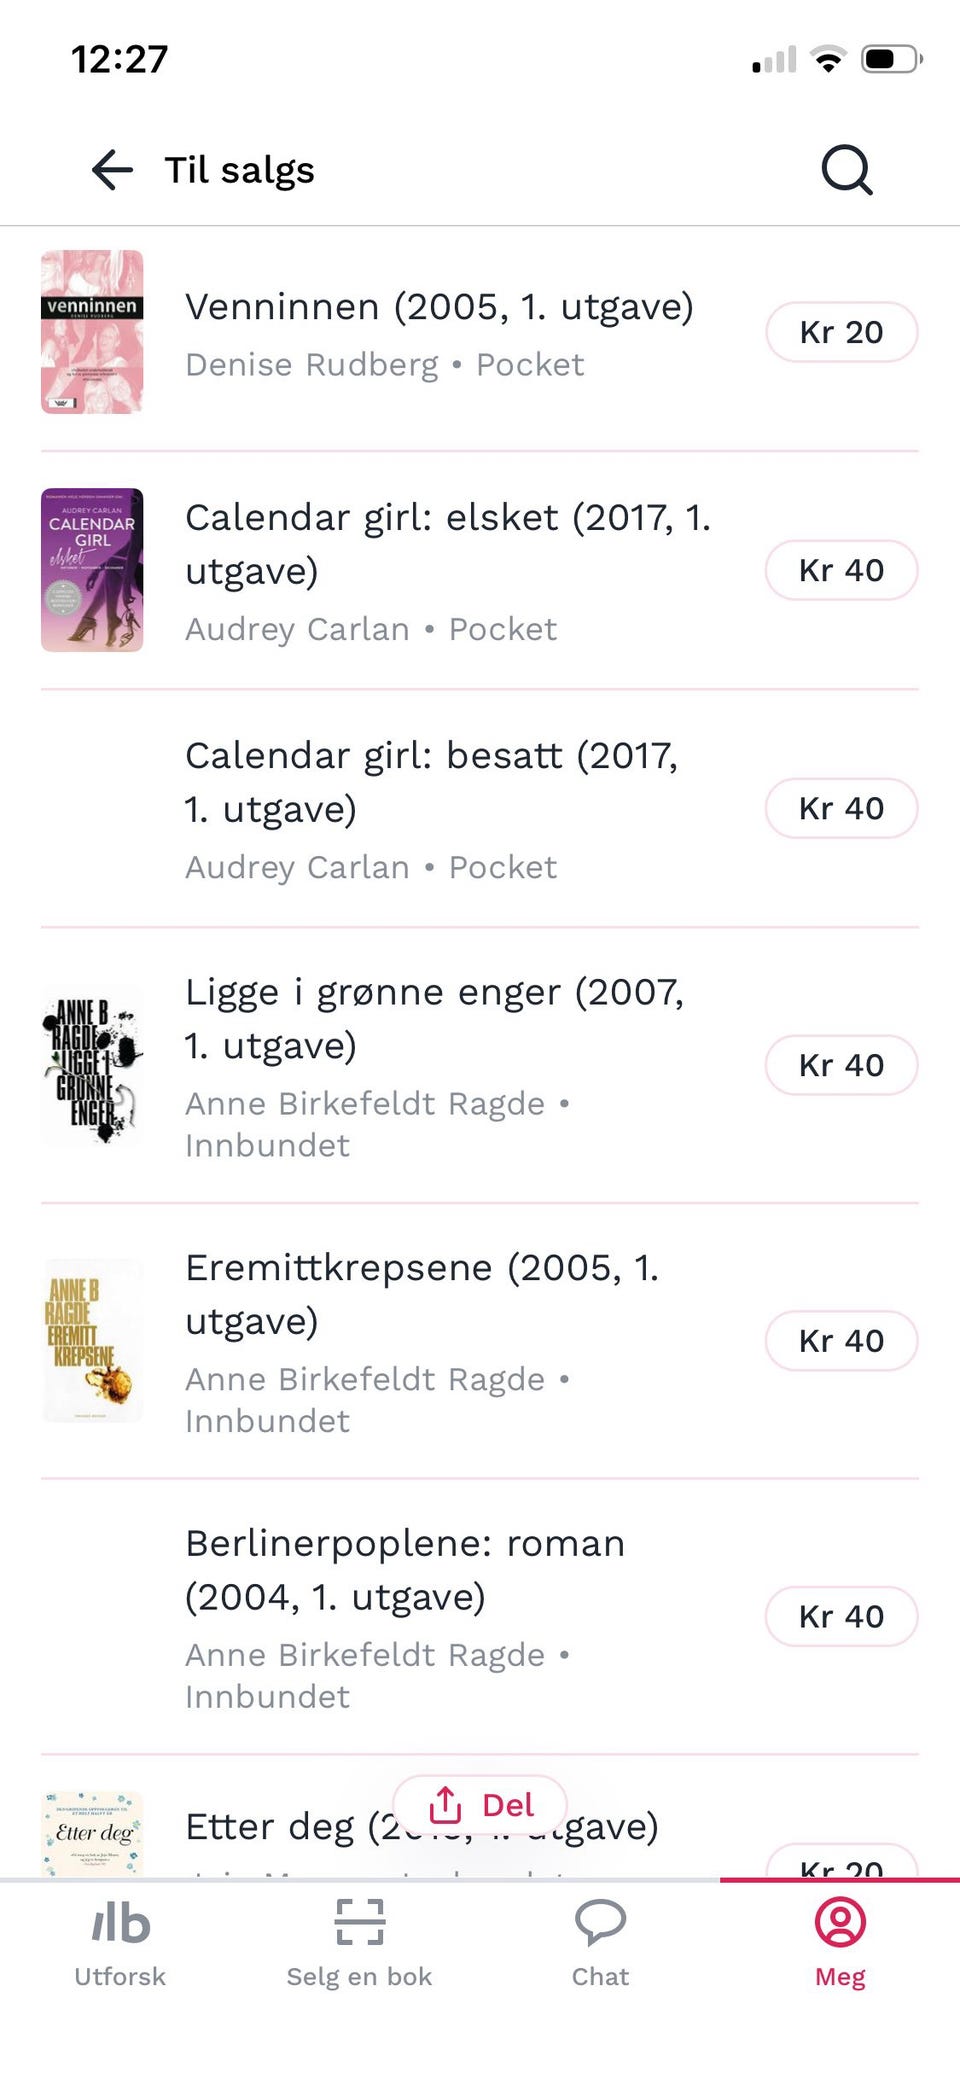This screenshot has height=2079, width=960.
Task: Open the Venninnen book cover thumbnail
Action: pyautogui.click(x=92, y=332)
